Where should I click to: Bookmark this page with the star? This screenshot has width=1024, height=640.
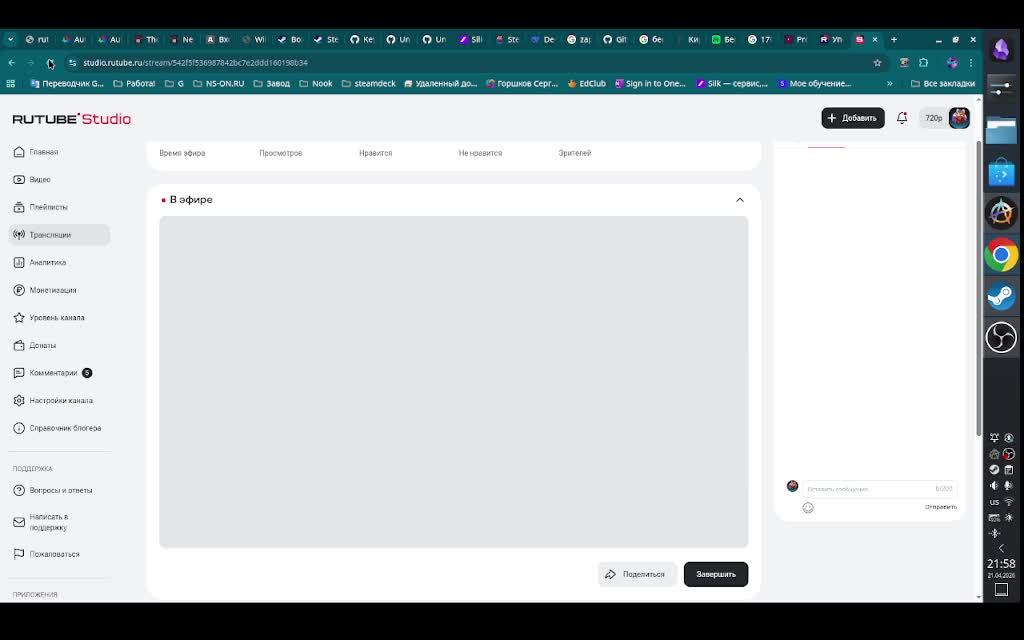(877, 63)
